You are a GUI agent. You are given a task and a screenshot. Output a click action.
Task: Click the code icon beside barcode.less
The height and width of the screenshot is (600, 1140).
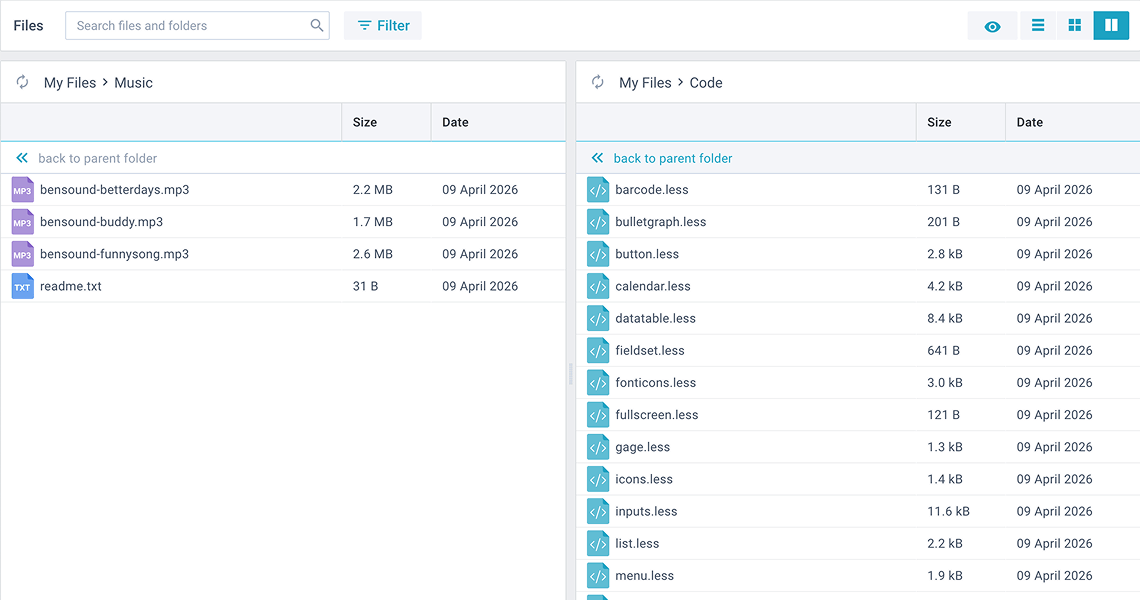click(x=598, y=190)
